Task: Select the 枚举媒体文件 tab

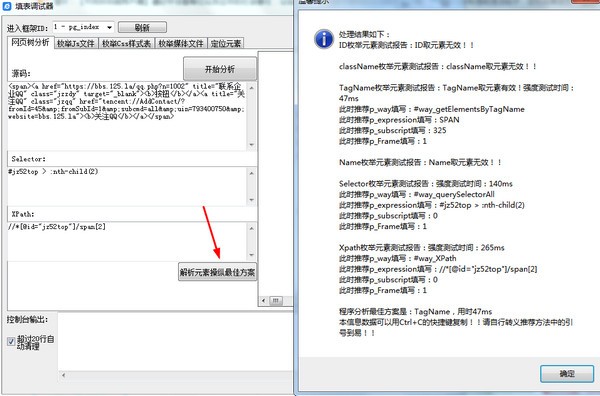Action: coord(181,44)
